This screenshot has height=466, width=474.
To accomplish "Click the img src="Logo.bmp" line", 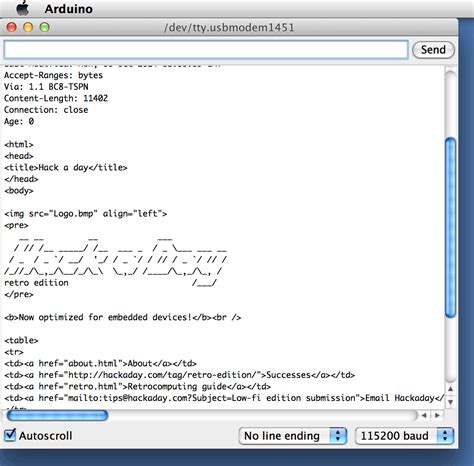I will (85, 214).
